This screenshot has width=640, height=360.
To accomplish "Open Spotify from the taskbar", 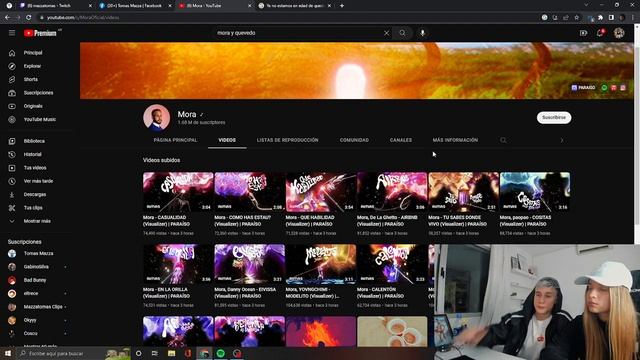I will point(220,353).
